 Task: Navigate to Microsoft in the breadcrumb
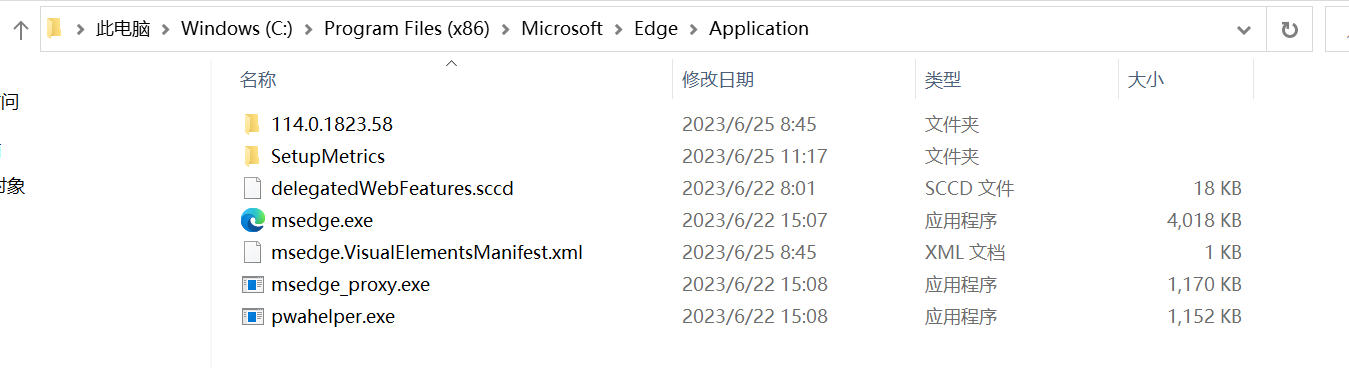[562, 29]
